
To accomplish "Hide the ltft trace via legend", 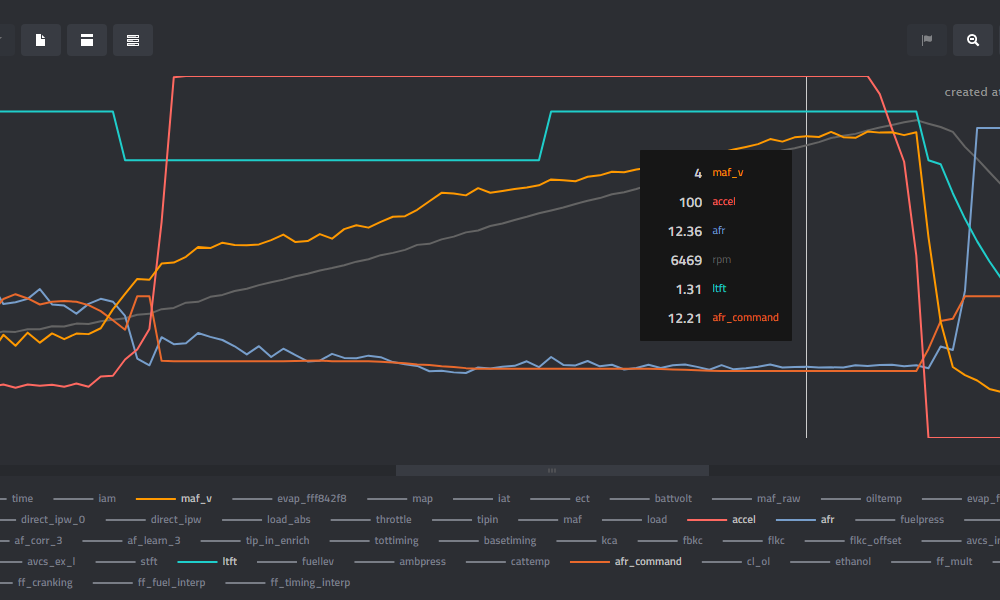I will pyautogui.click(x=229, y=561).
